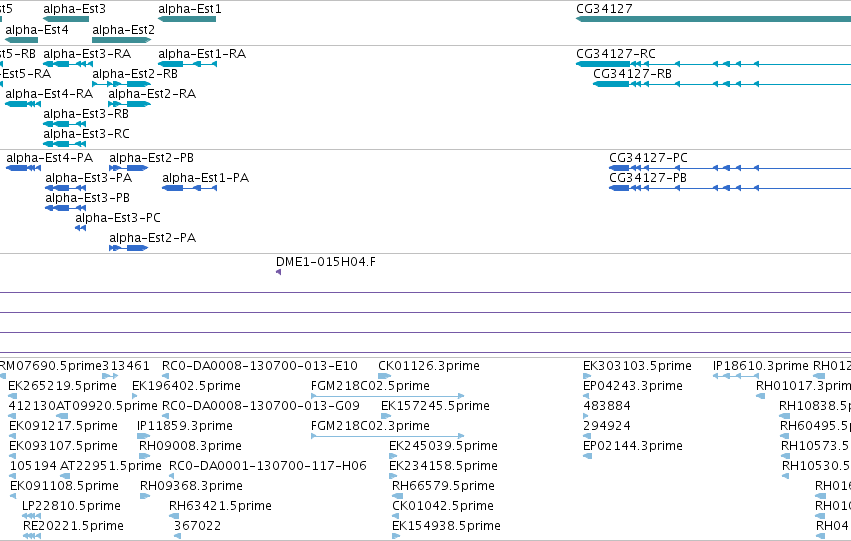
Task: Select the alpha-Est1 gene bar
Action: (x=187, y=19)
